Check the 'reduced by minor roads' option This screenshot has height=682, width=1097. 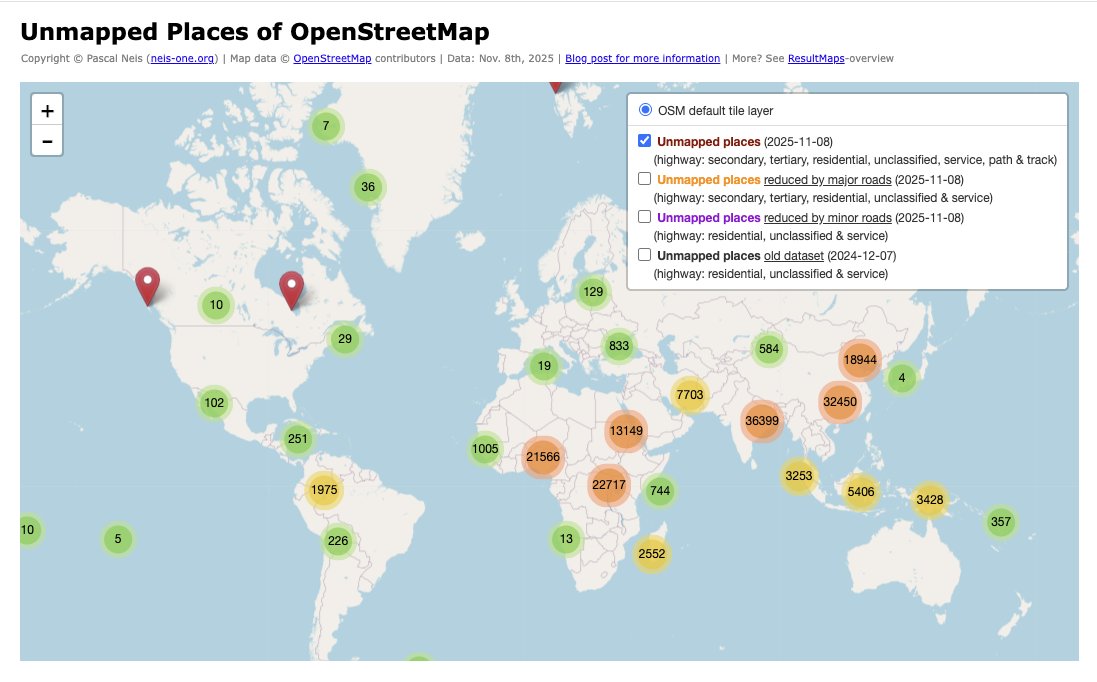tap(644, 217)
